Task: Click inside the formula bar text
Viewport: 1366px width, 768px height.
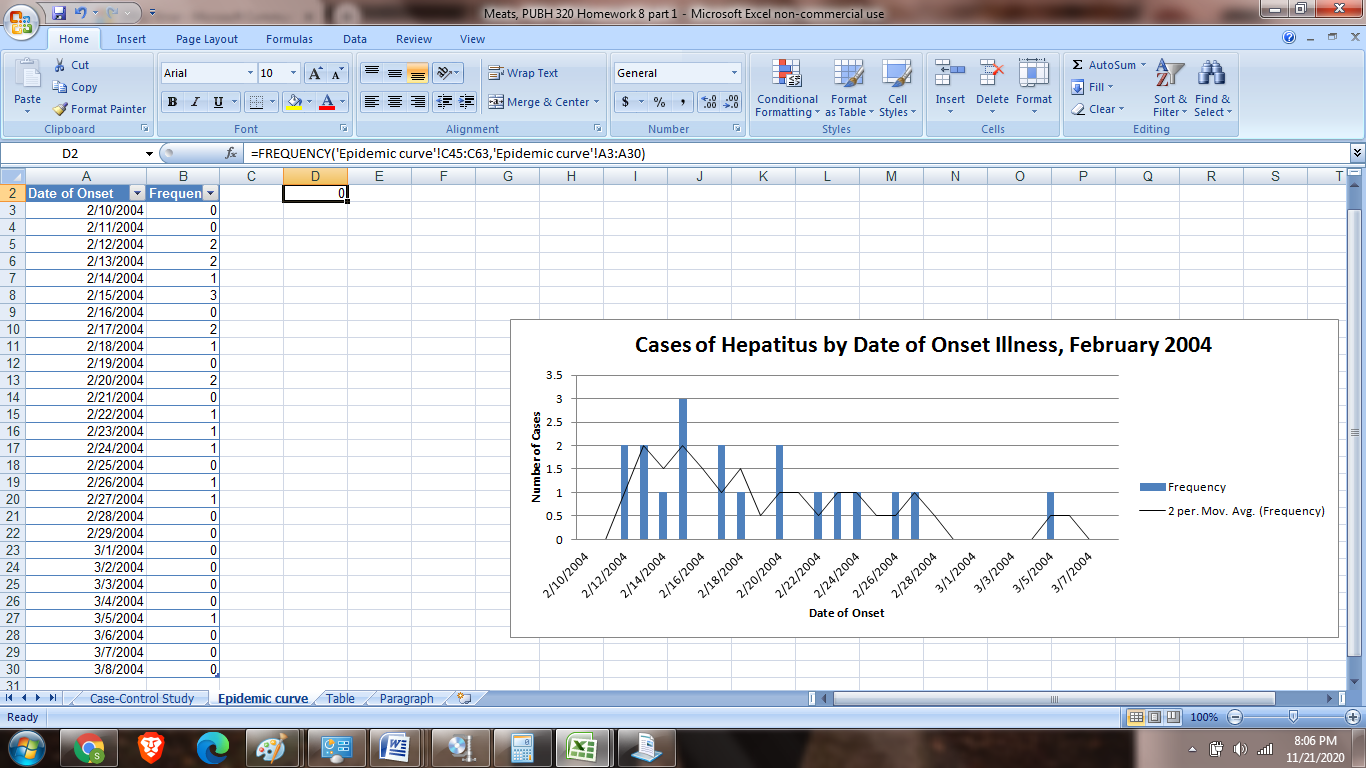Action: tap(448, 154)
